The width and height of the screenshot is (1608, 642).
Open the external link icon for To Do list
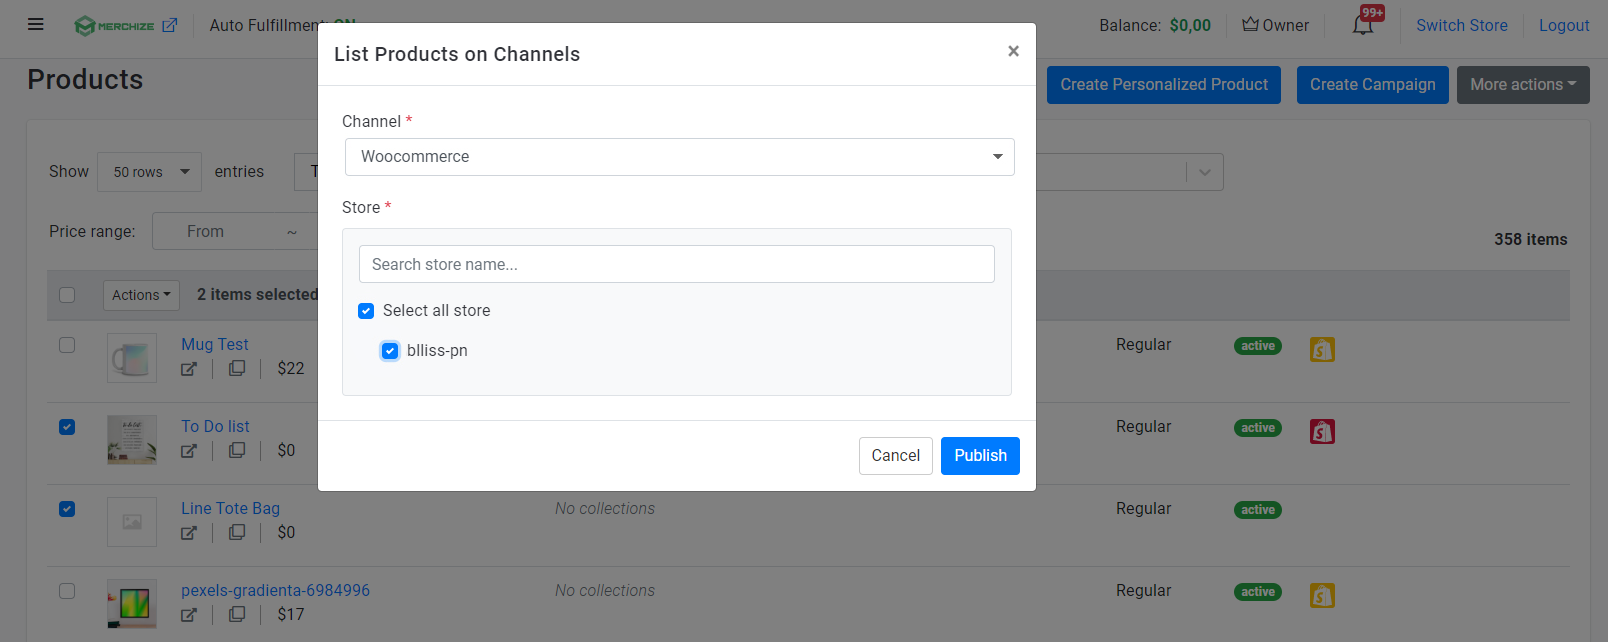(189, 451)
